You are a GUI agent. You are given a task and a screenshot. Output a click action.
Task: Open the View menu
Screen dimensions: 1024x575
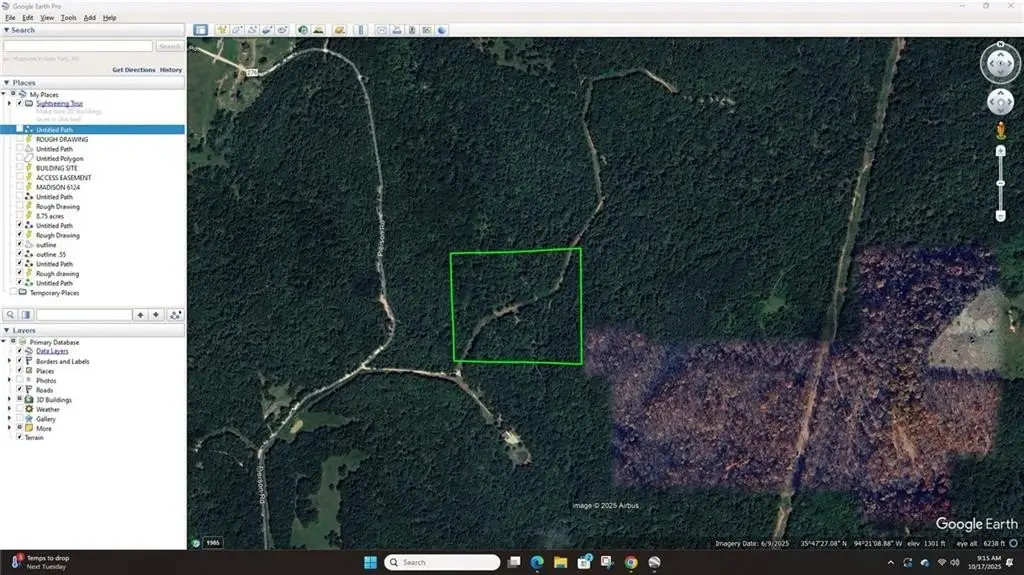[47, 18]
